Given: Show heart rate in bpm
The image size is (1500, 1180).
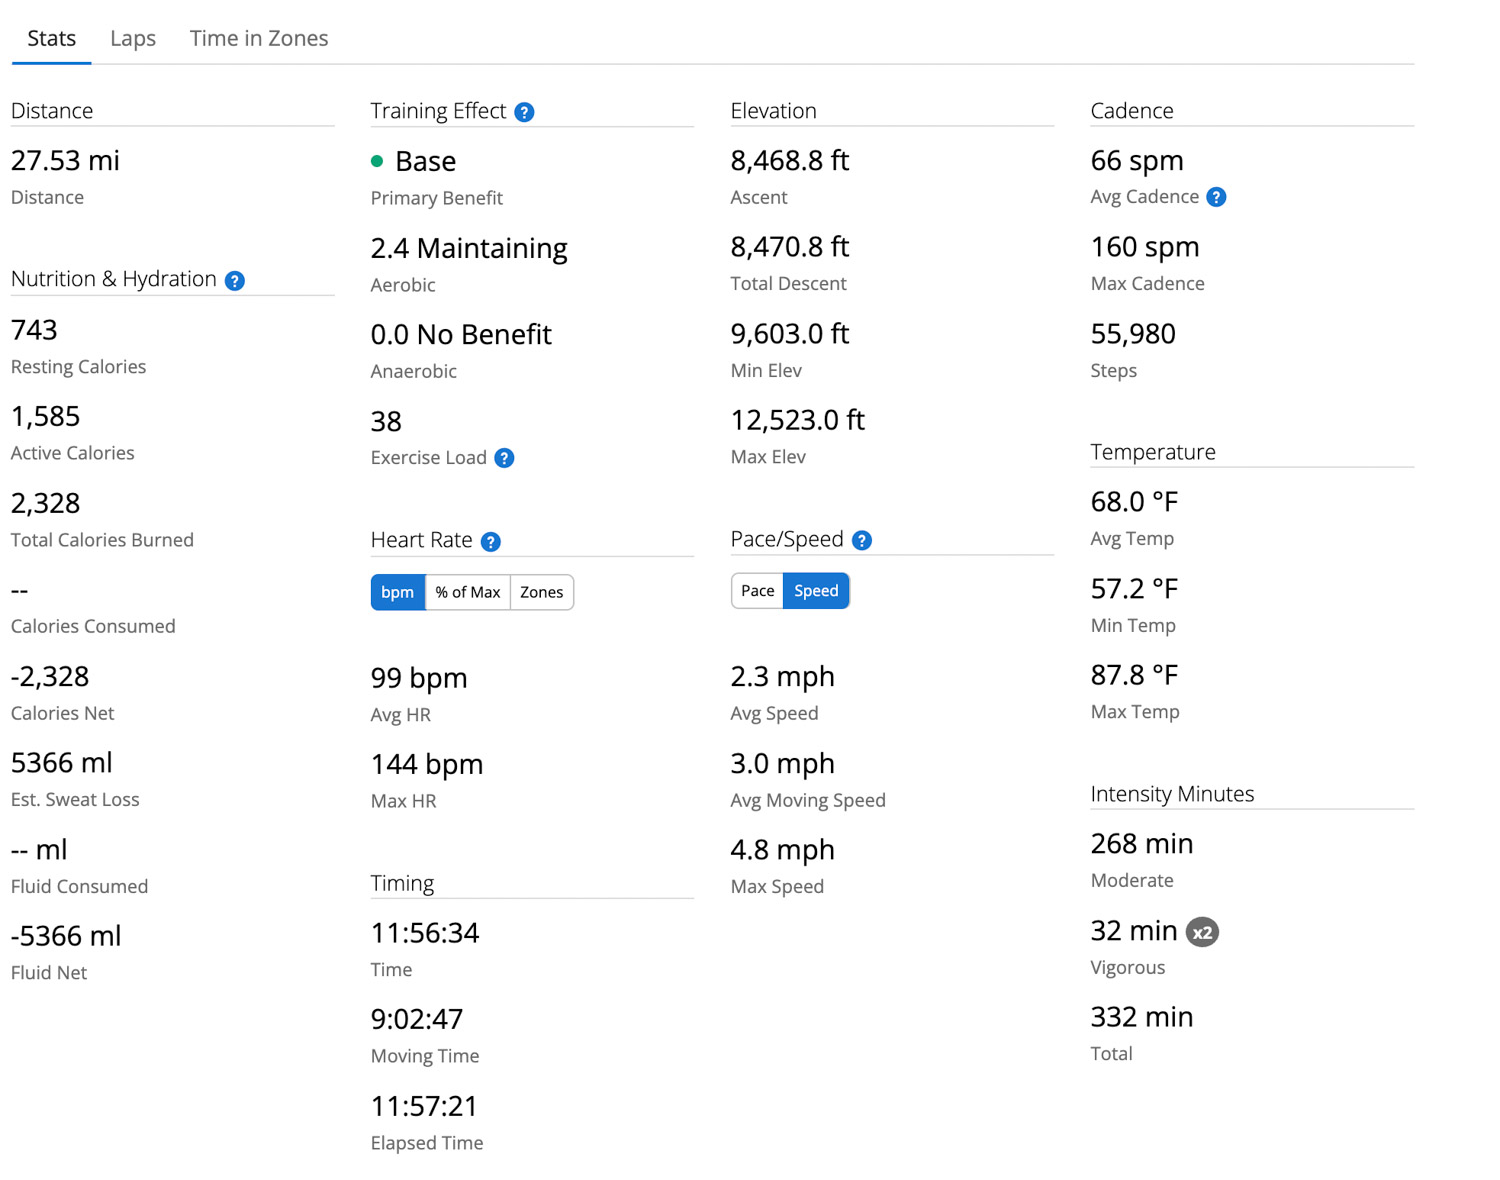Looking at the screenshot, I should (397, 592).
